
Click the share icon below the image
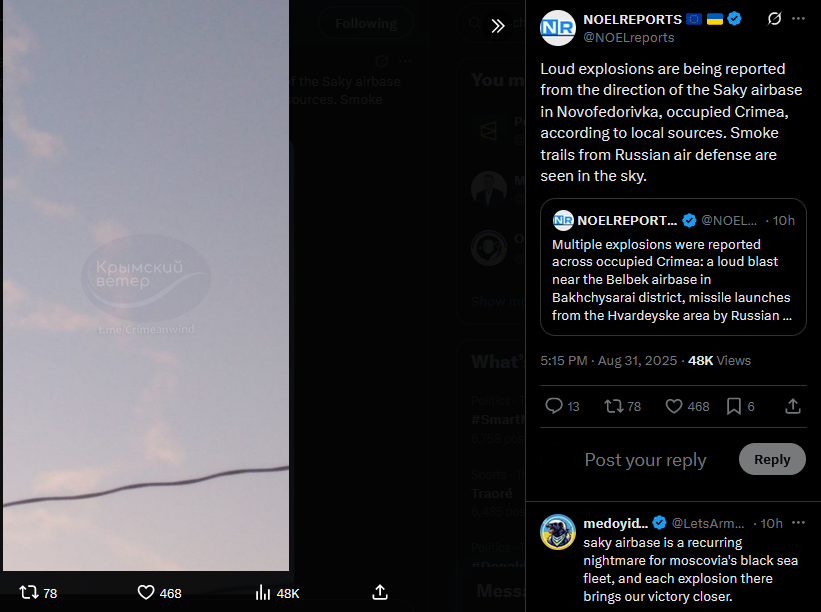(x=380, y=593)
